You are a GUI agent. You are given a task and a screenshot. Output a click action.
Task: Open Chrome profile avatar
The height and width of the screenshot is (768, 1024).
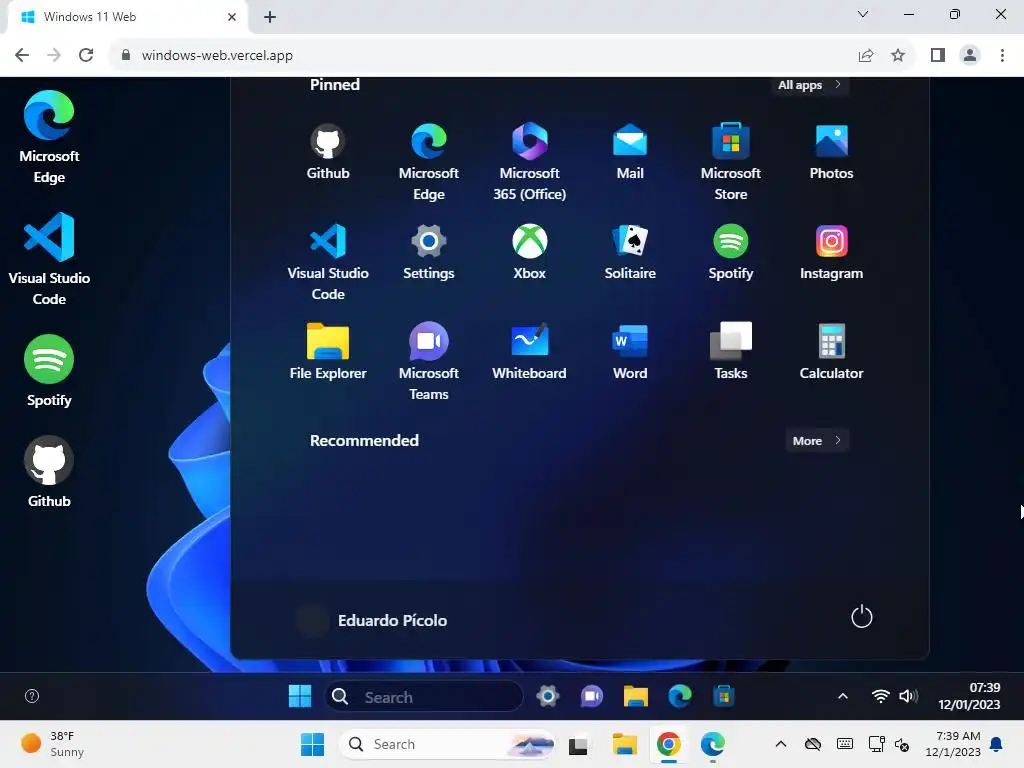point(970,56)
